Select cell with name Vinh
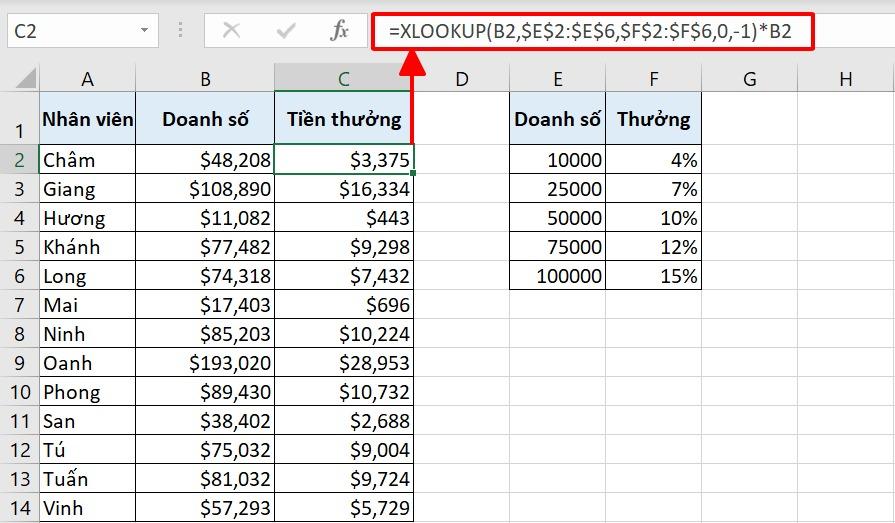 pos(87,507)
